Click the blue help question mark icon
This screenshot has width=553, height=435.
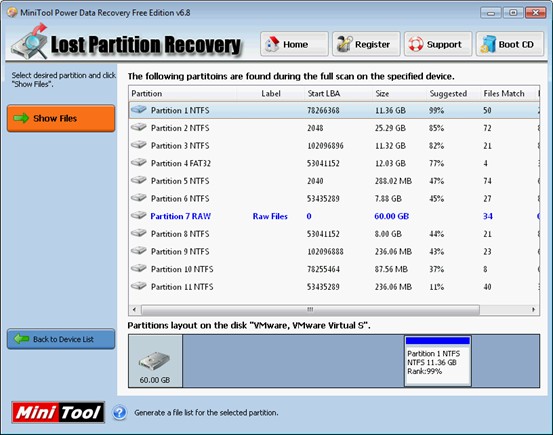[x=120, y=412]
